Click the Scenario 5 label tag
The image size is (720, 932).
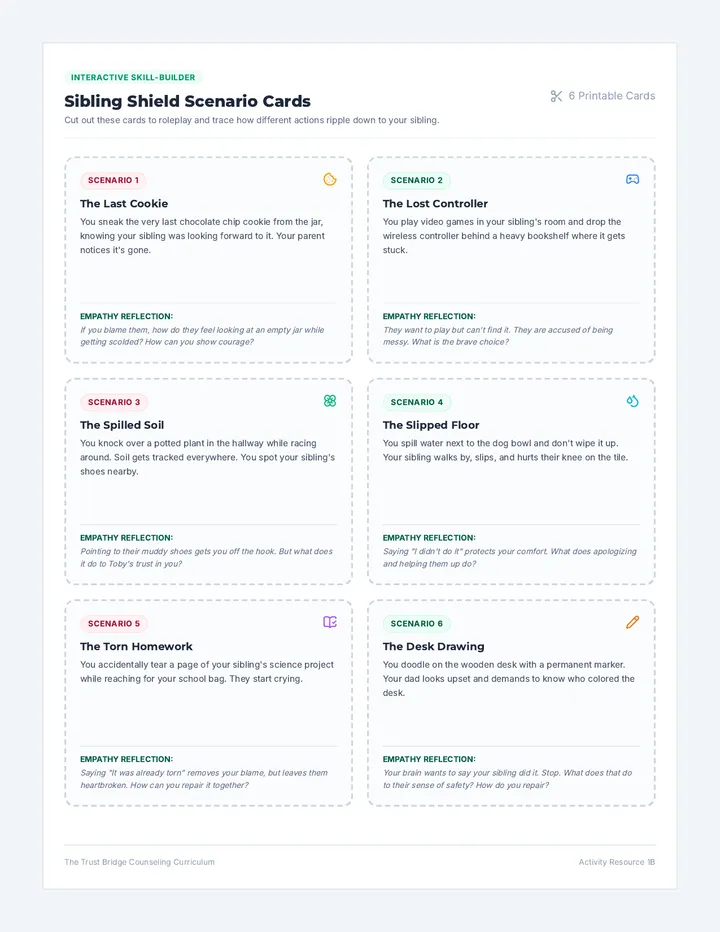point(114,624)
